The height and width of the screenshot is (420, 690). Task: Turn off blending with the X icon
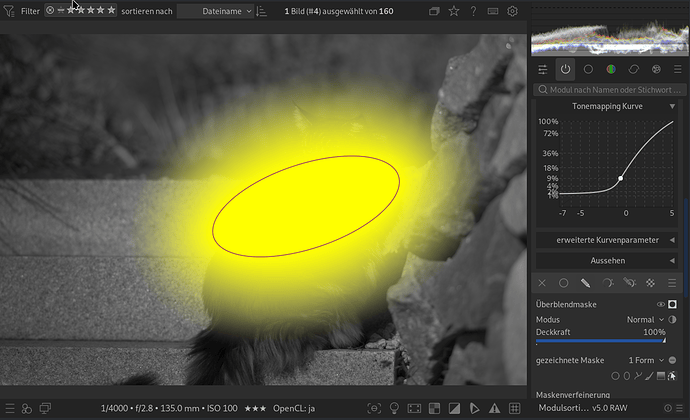[542, 283]
